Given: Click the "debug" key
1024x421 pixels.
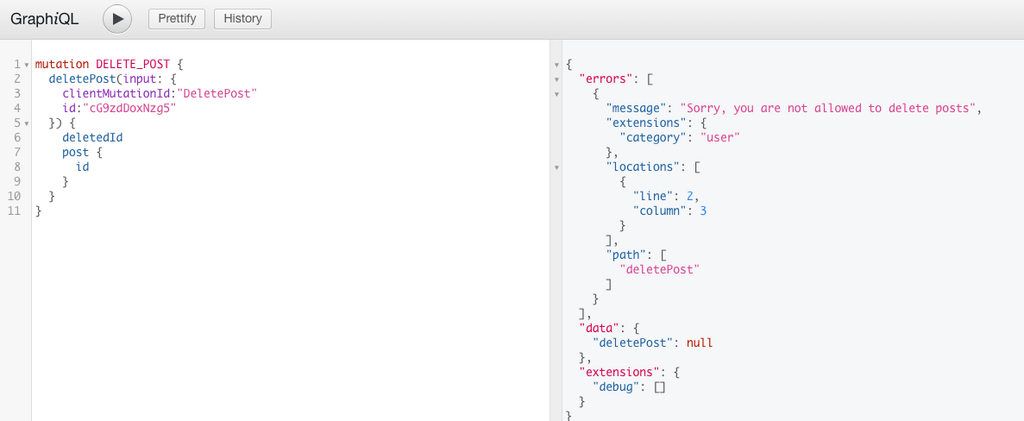Looking at the screenshot, I should click(617, 386).
